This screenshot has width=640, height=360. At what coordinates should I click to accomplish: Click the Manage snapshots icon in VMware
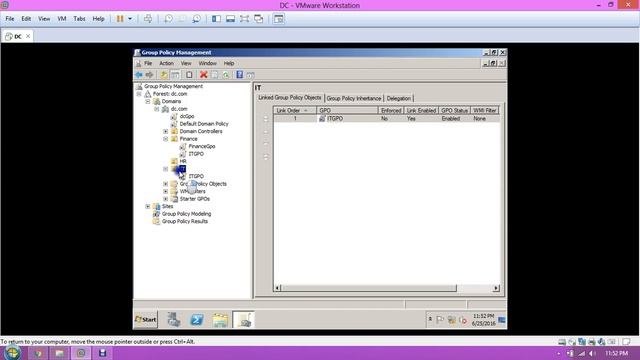[196, 19]
